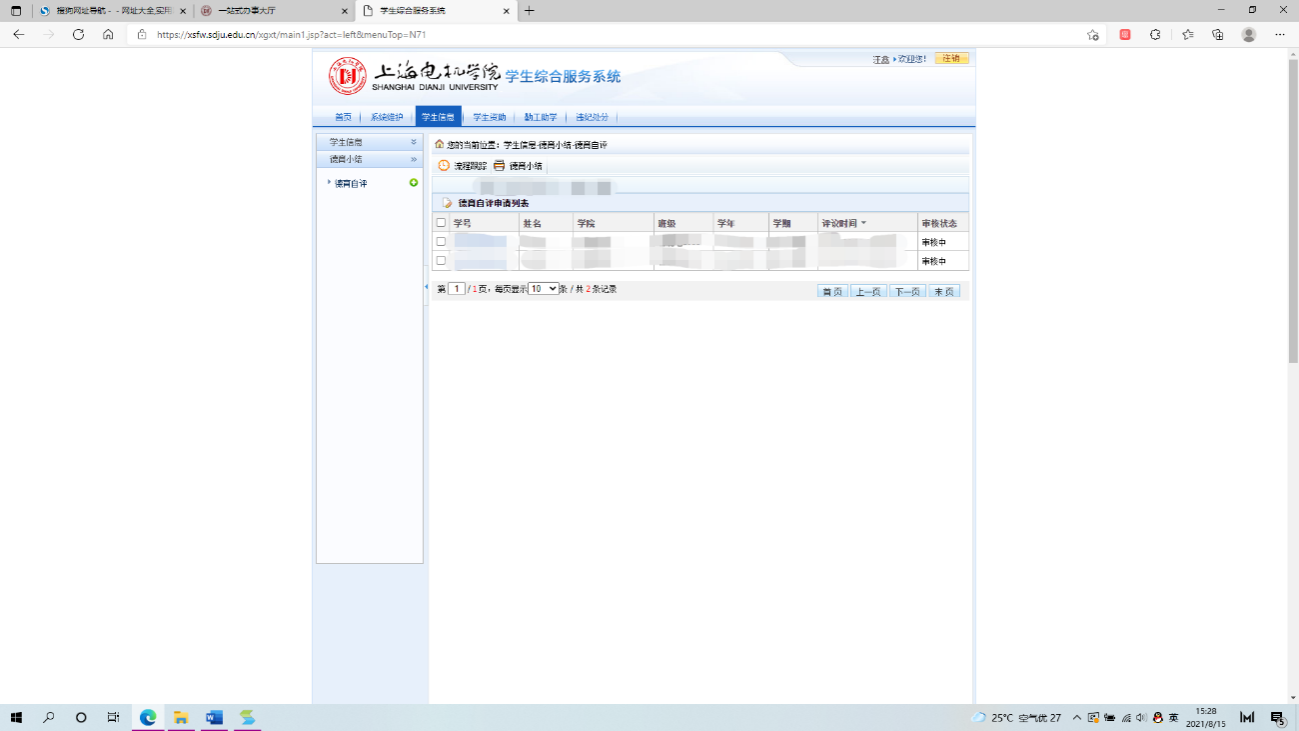
Task: Click the clock icon for 流程跟踪
Action: pos(444,166)
